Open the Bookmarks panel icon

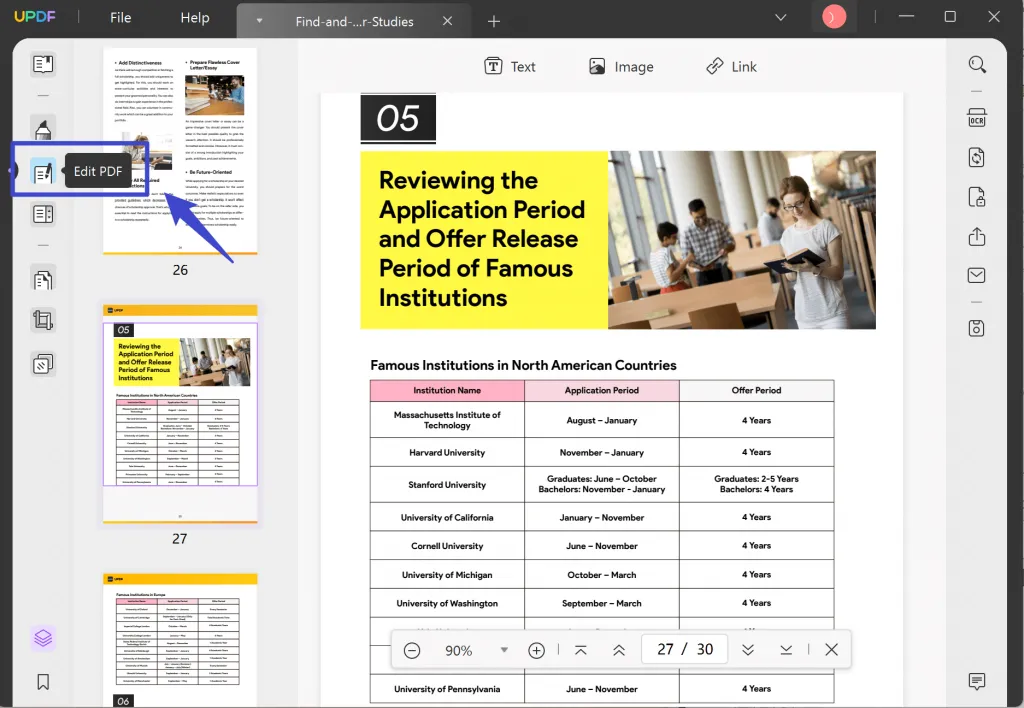pos(43,682)
